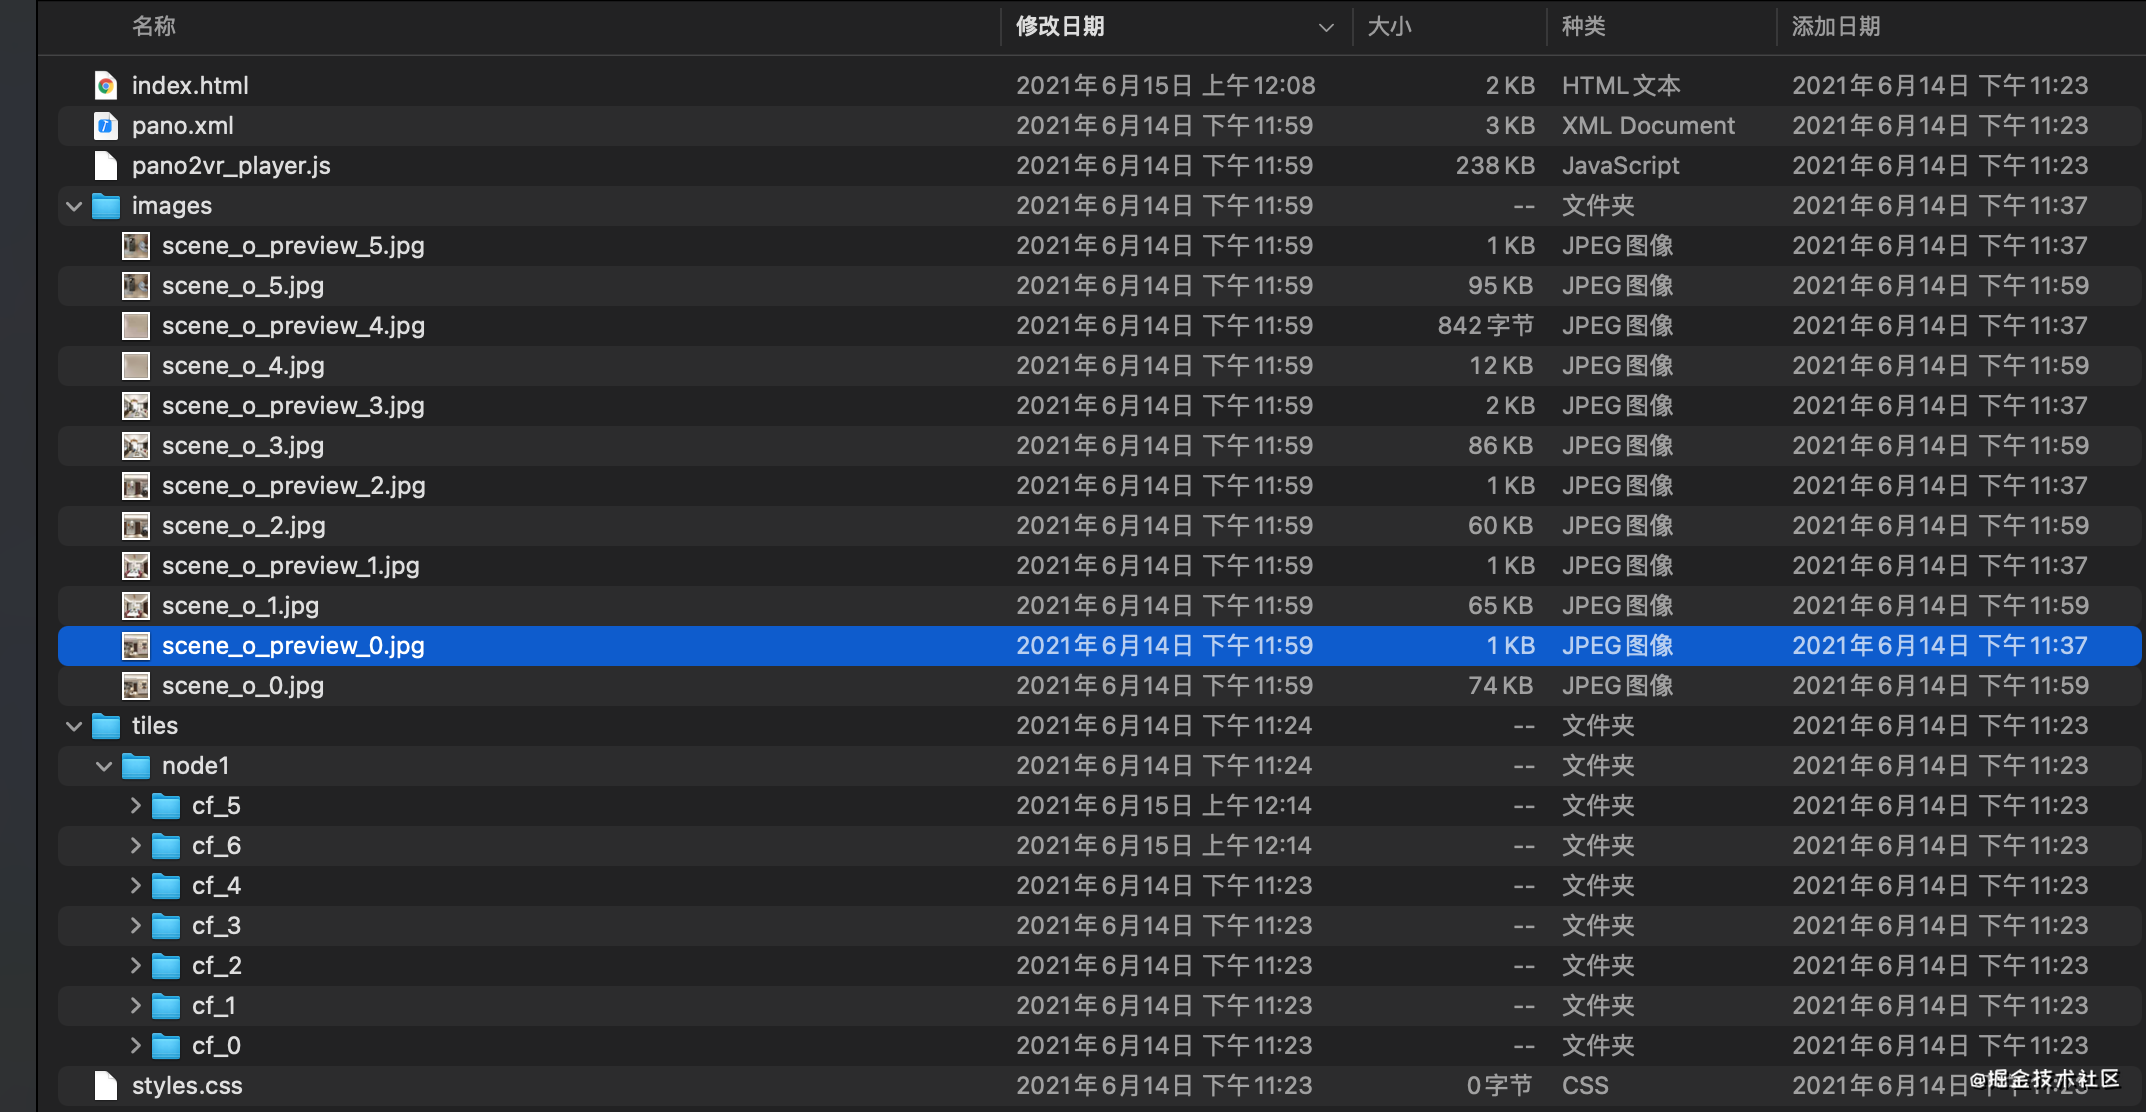Click the scene_o_5.jpg thumbnail icon
2146x1112 pixels.
(x=136, y=286)
